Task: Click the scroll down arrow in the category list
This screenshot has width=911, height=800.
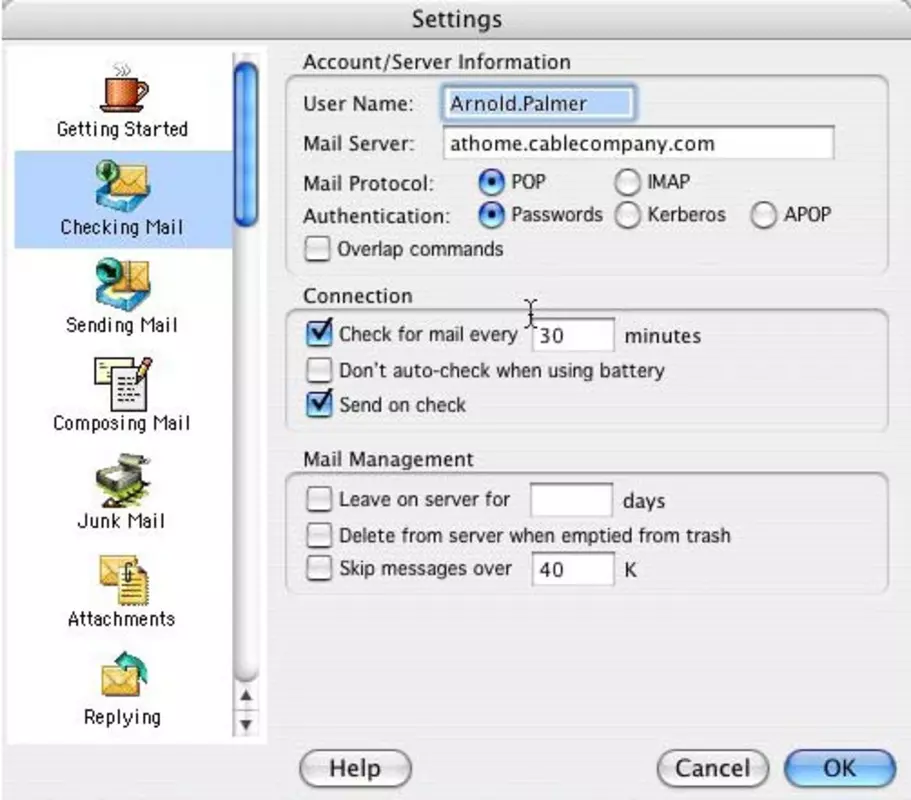Action: 246,724
